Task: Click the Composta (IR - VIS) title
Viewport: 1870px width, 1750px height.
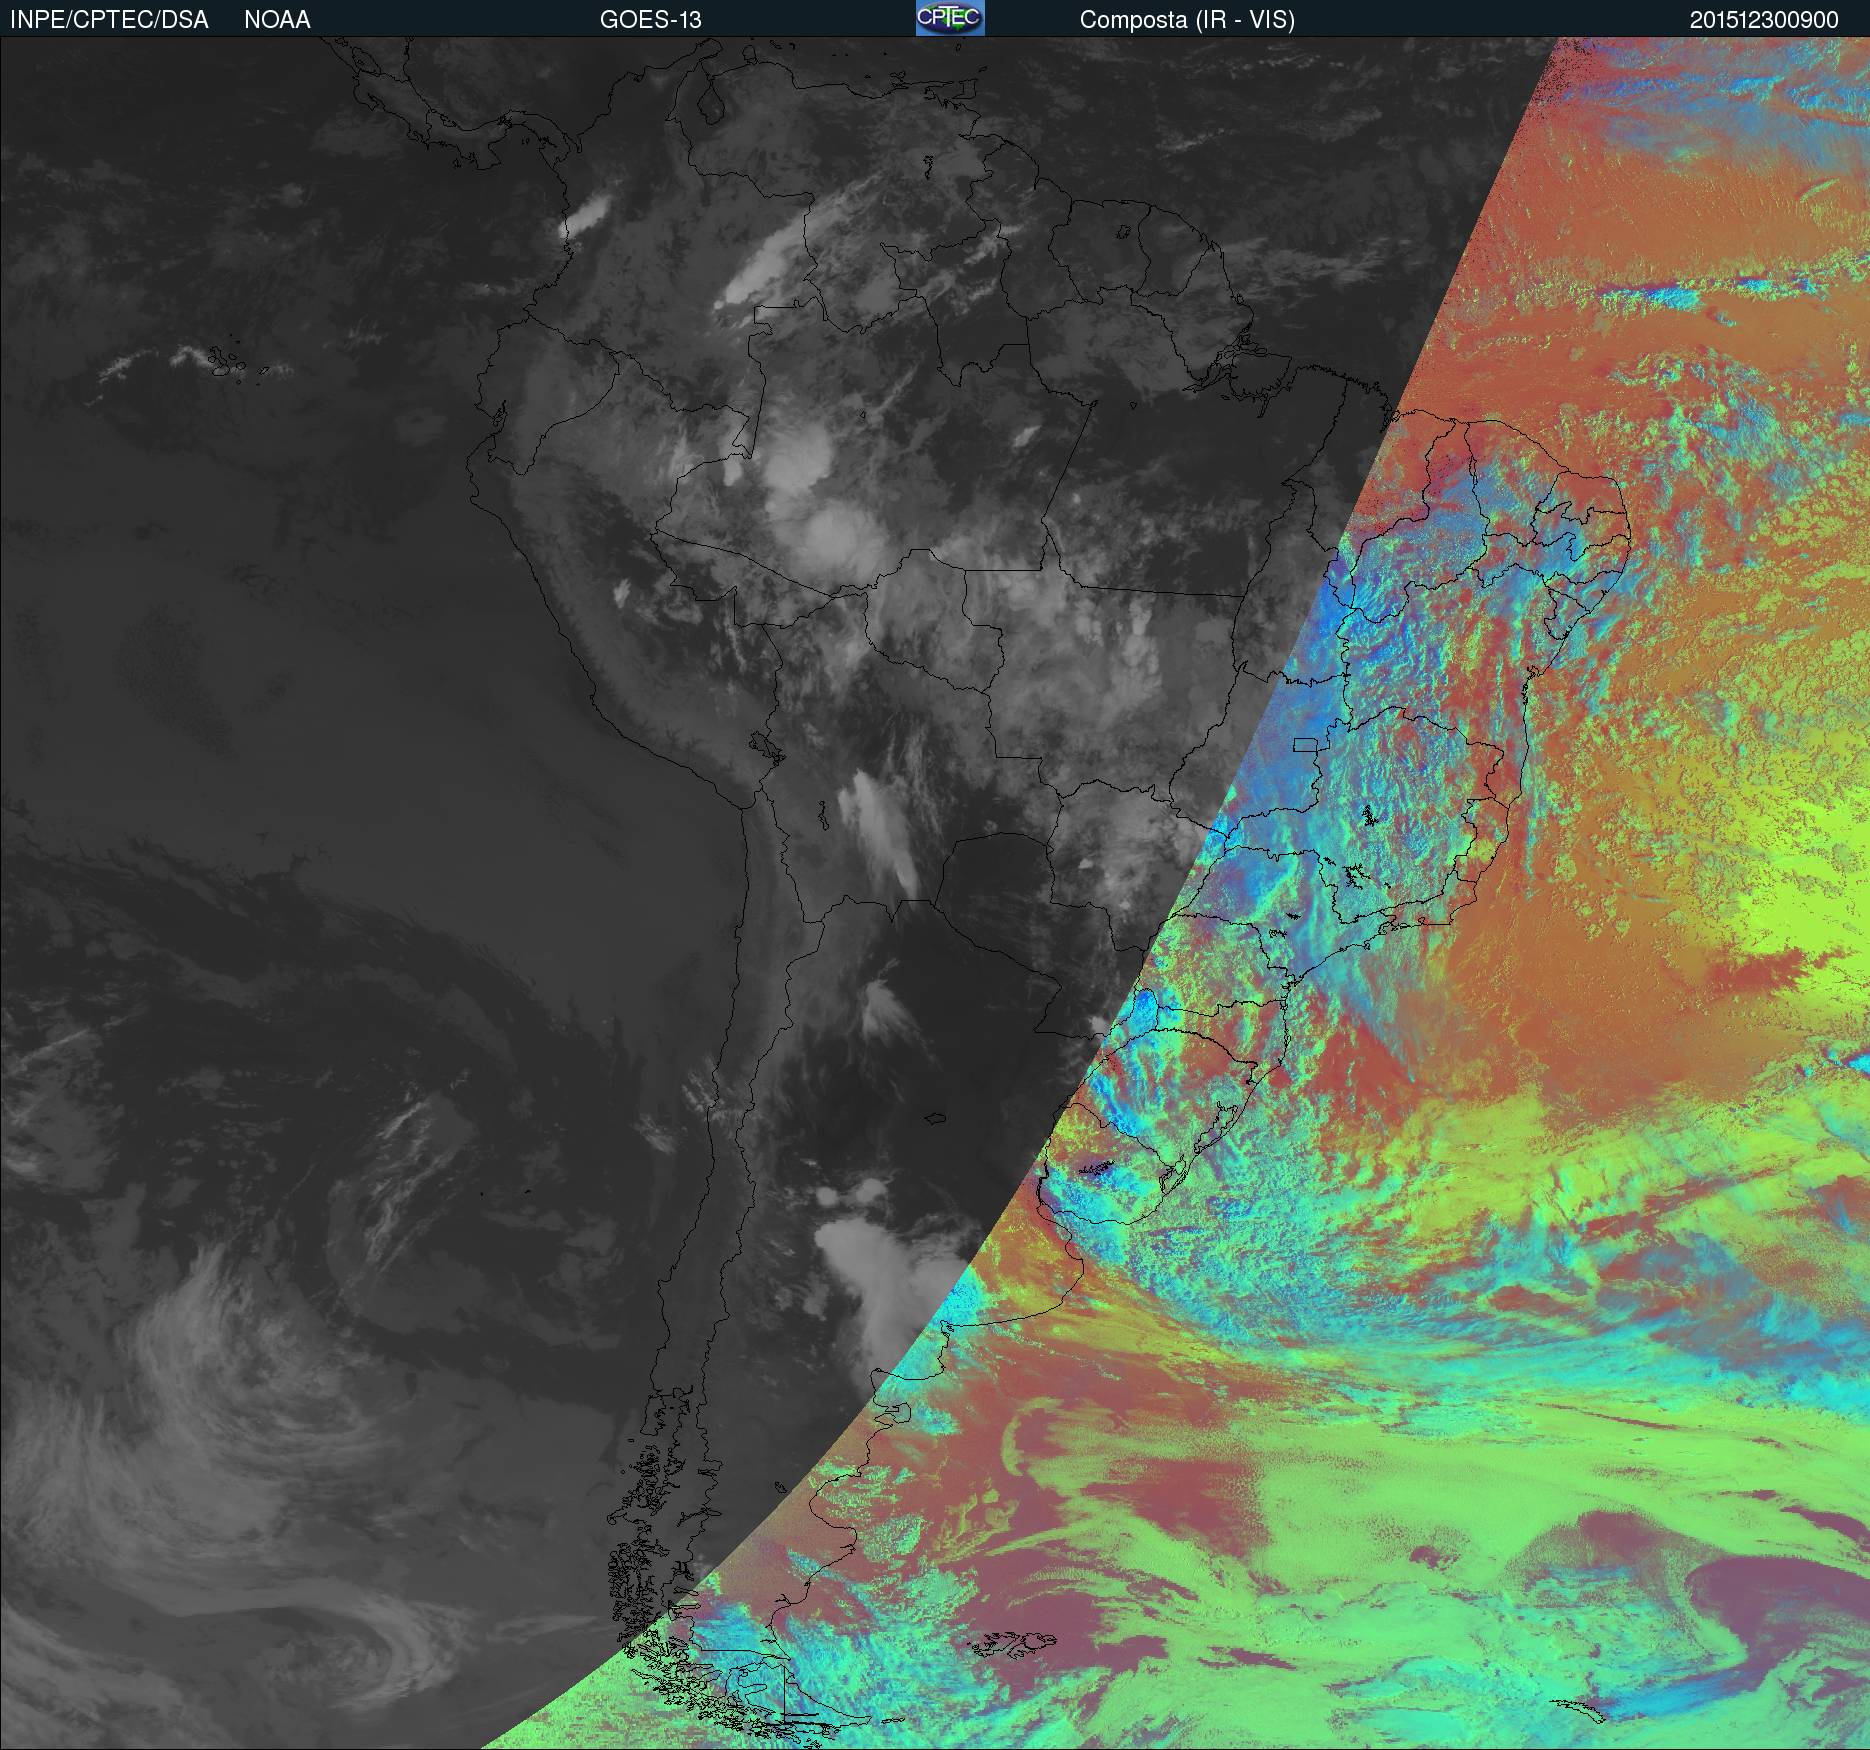Action: point(1187,20)
